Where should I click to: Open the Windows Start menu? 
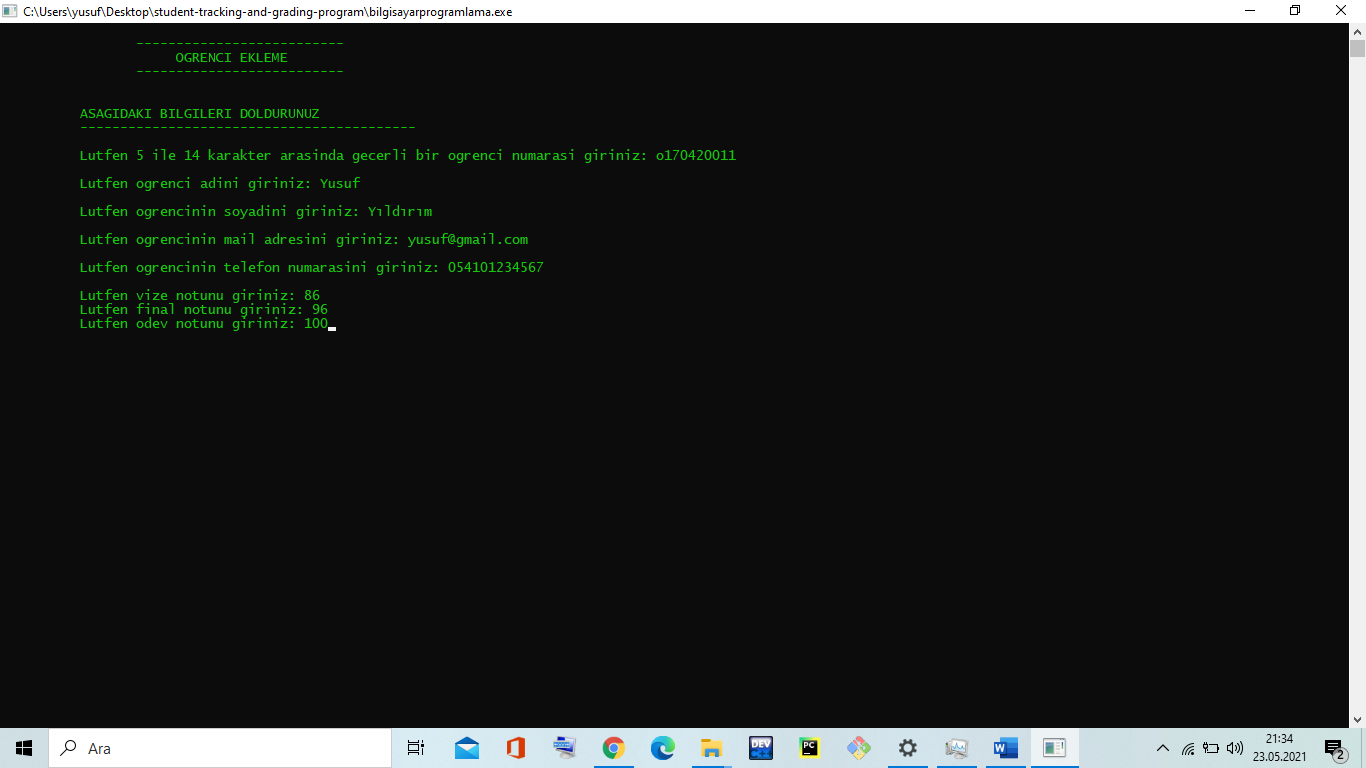(24, 748)
